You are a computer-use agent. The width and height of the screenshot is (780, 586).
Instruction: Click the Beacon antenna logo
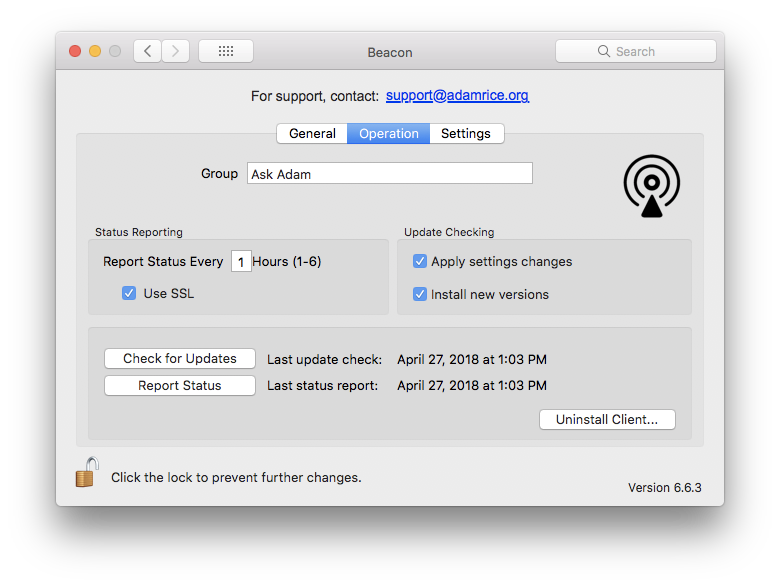click(x=652, y=186)
